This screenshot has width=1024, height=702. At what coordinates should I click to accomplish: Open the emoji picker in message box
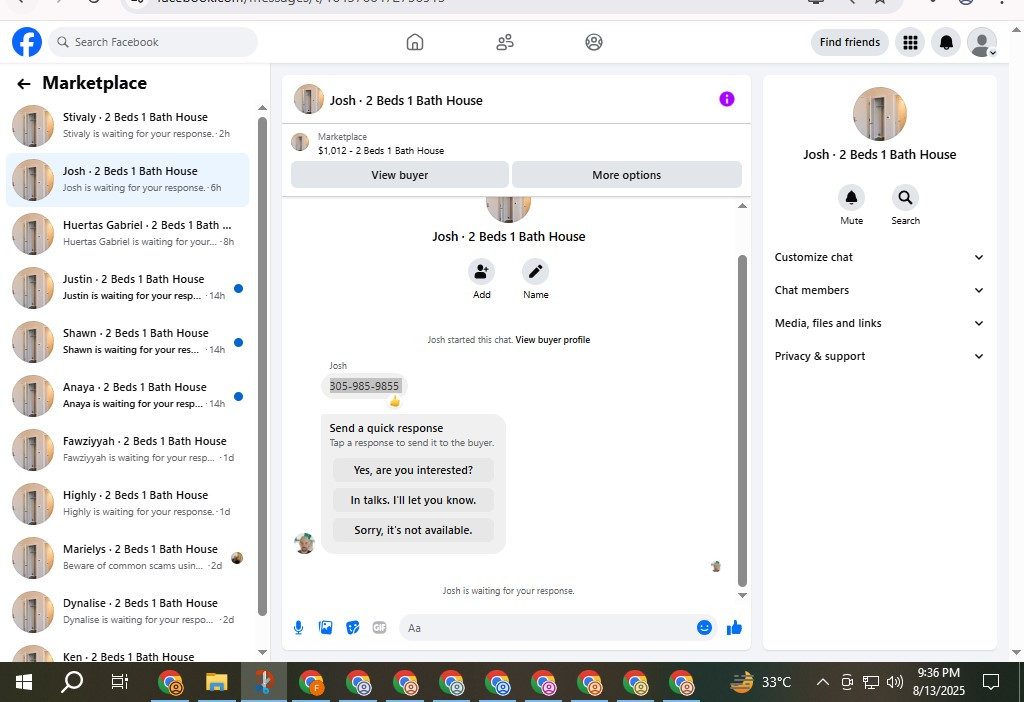[x=704, y=628]
